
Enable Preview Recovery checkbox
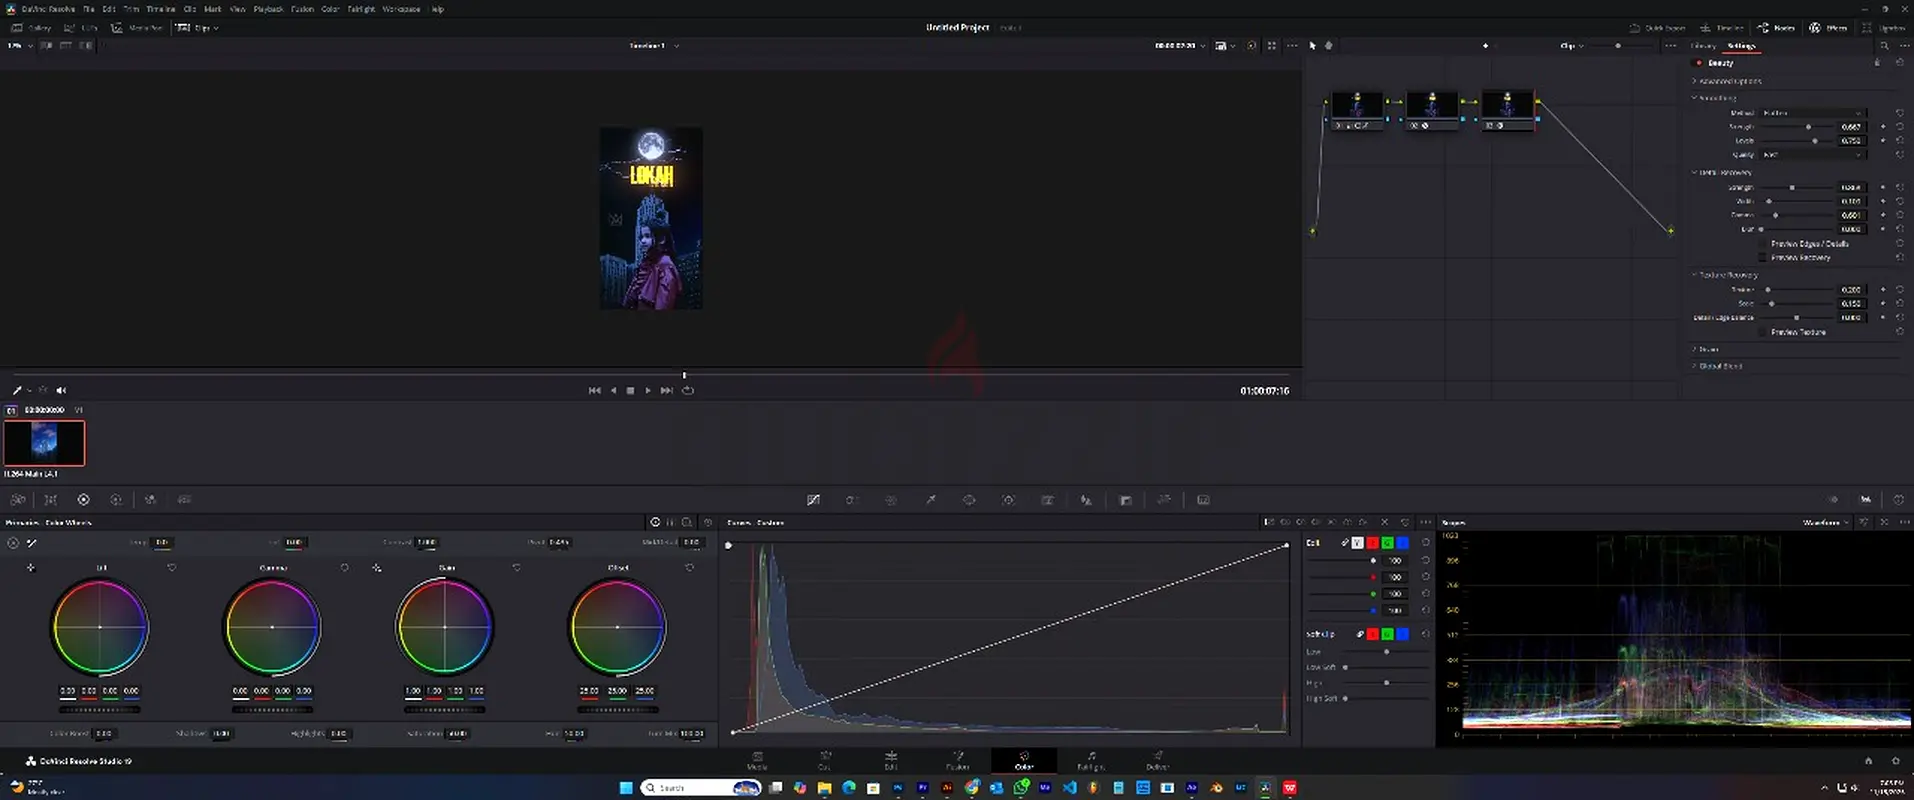pyautogui.click(x=1763, y=258)
